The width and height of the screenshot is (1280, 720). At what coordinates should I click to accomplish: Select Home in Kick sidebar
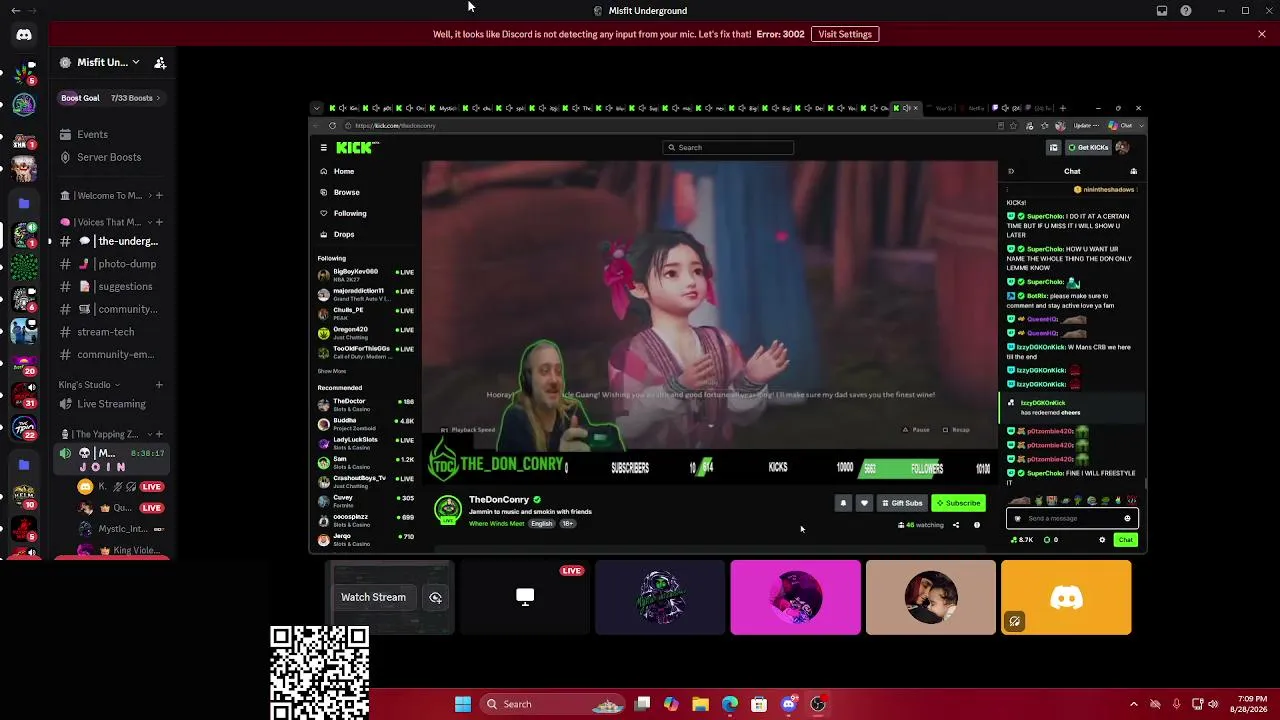click(343, 171)
